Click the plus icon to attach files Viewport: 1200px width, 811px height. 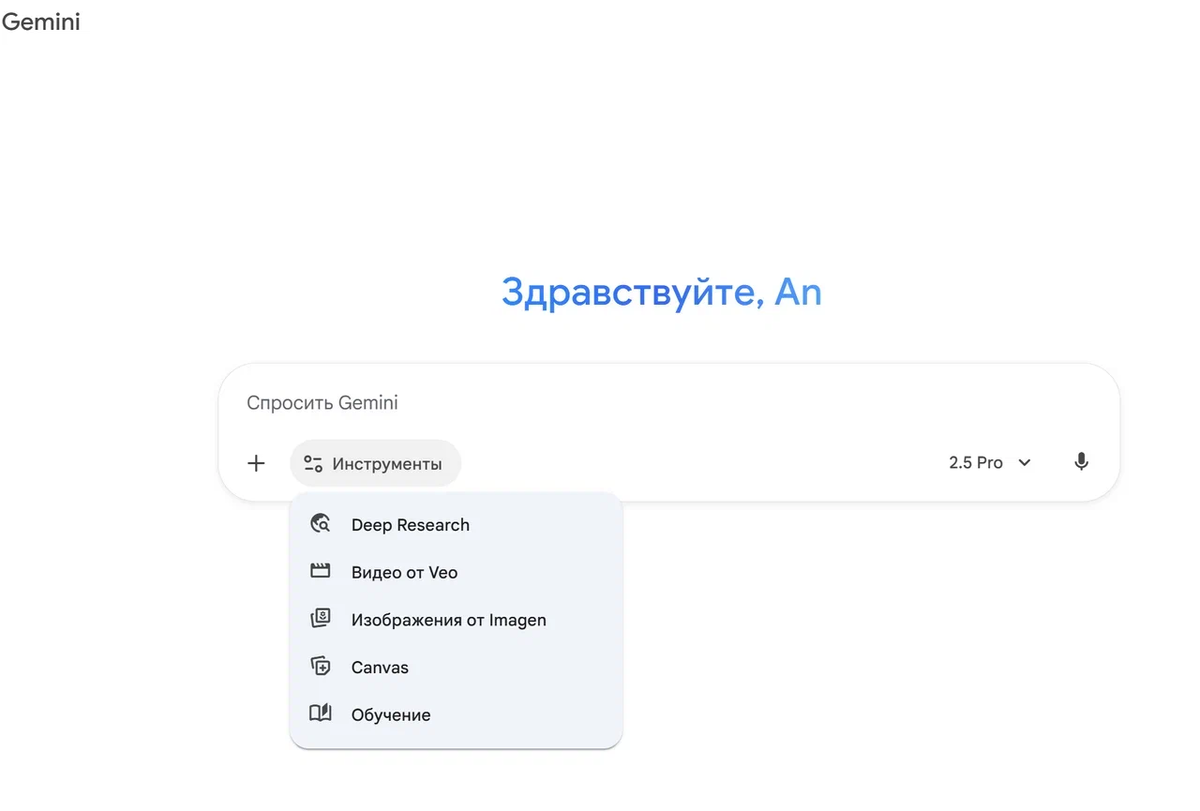256,463
